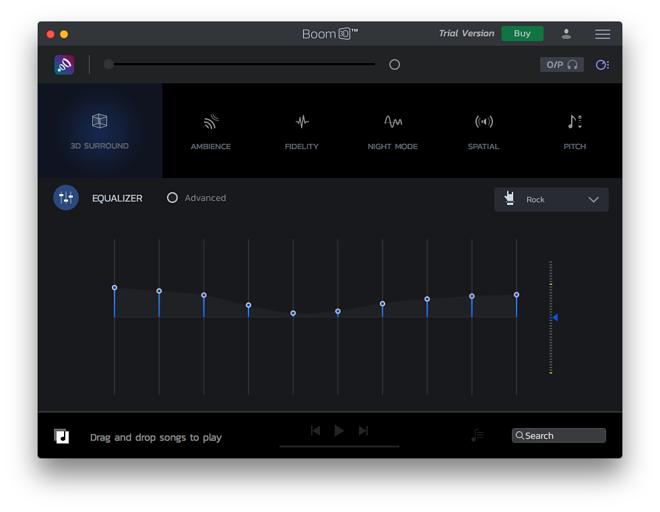The height and width of the screenshot is (512, 660).
Task: Click the preamp gain triangle marker
Action: [x=555, y=317]
